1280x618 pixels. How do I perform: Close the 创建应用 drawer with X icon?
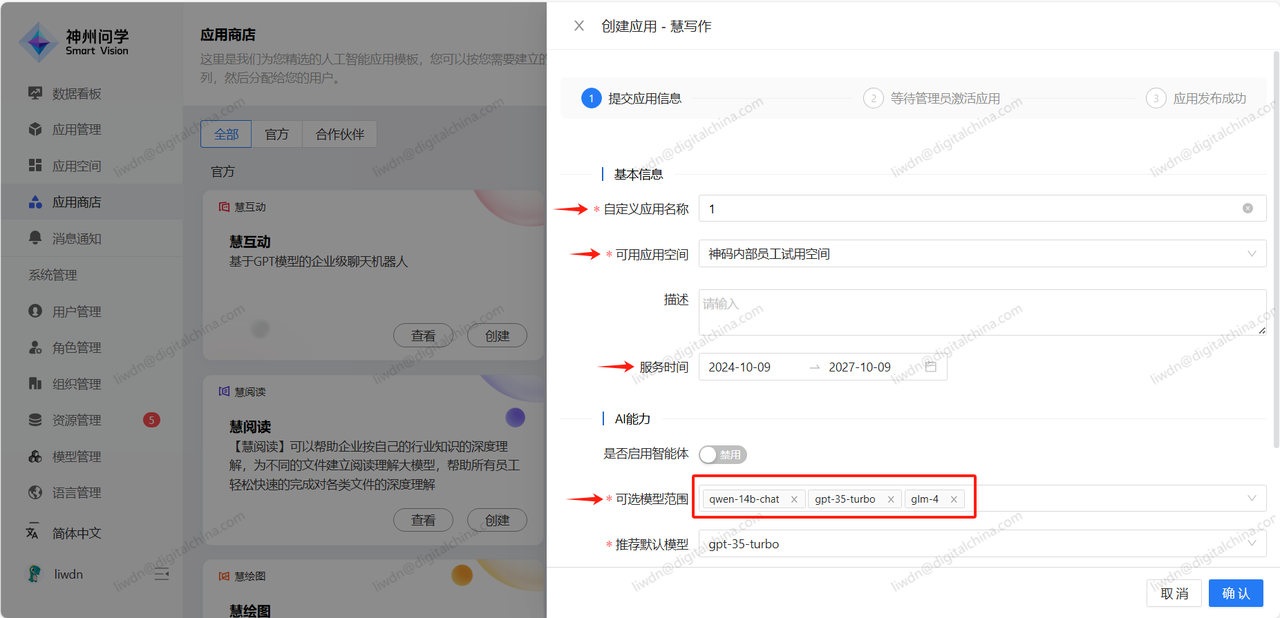pyautogui.click(x=579, y=26)
